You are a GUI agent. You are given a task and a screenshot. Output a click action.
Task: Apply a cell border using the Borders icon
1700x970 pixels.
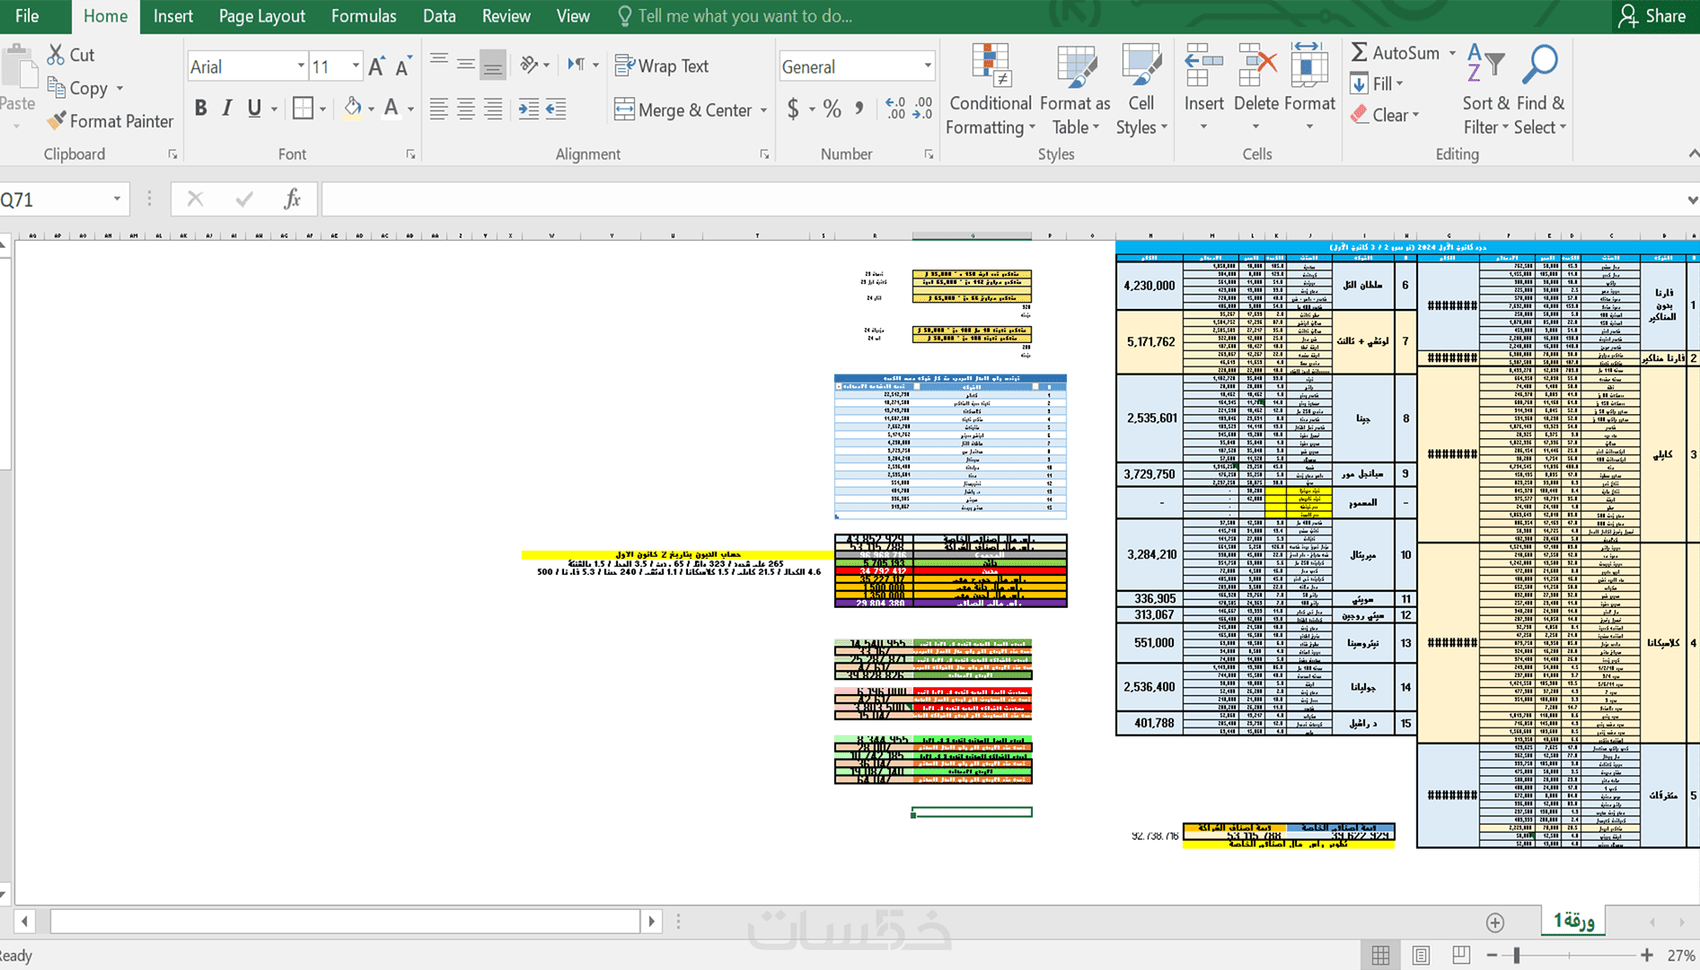[303, 108]
